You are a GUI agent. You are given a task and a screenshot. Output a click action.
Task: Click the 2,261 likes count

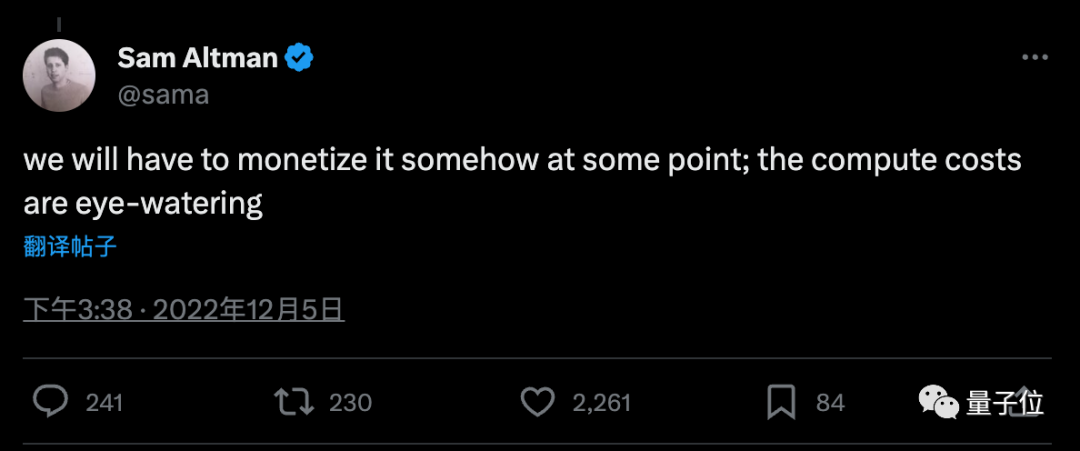coord(601,403)
